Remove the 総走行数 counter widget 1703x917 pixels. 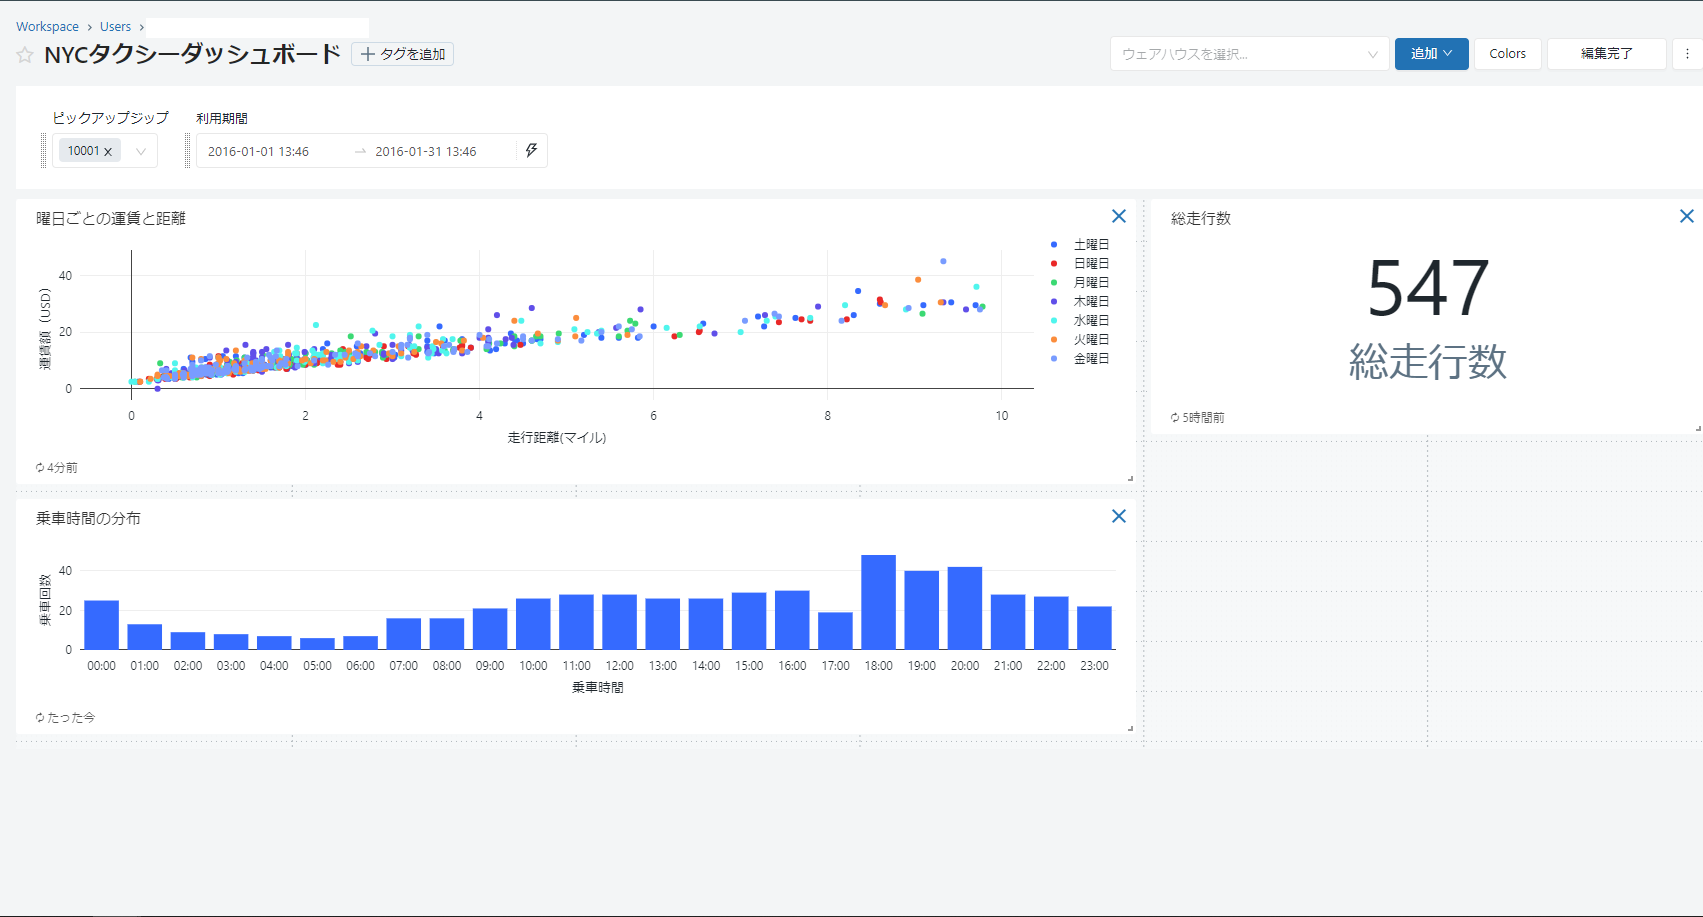[x=1686, y=216]
